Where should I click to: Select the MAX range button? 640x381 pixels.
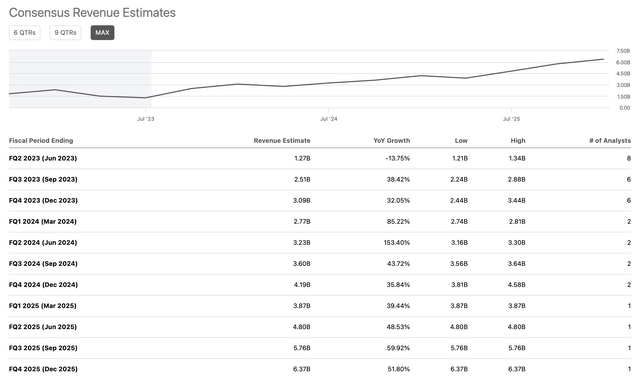click(x=102, y=33)
